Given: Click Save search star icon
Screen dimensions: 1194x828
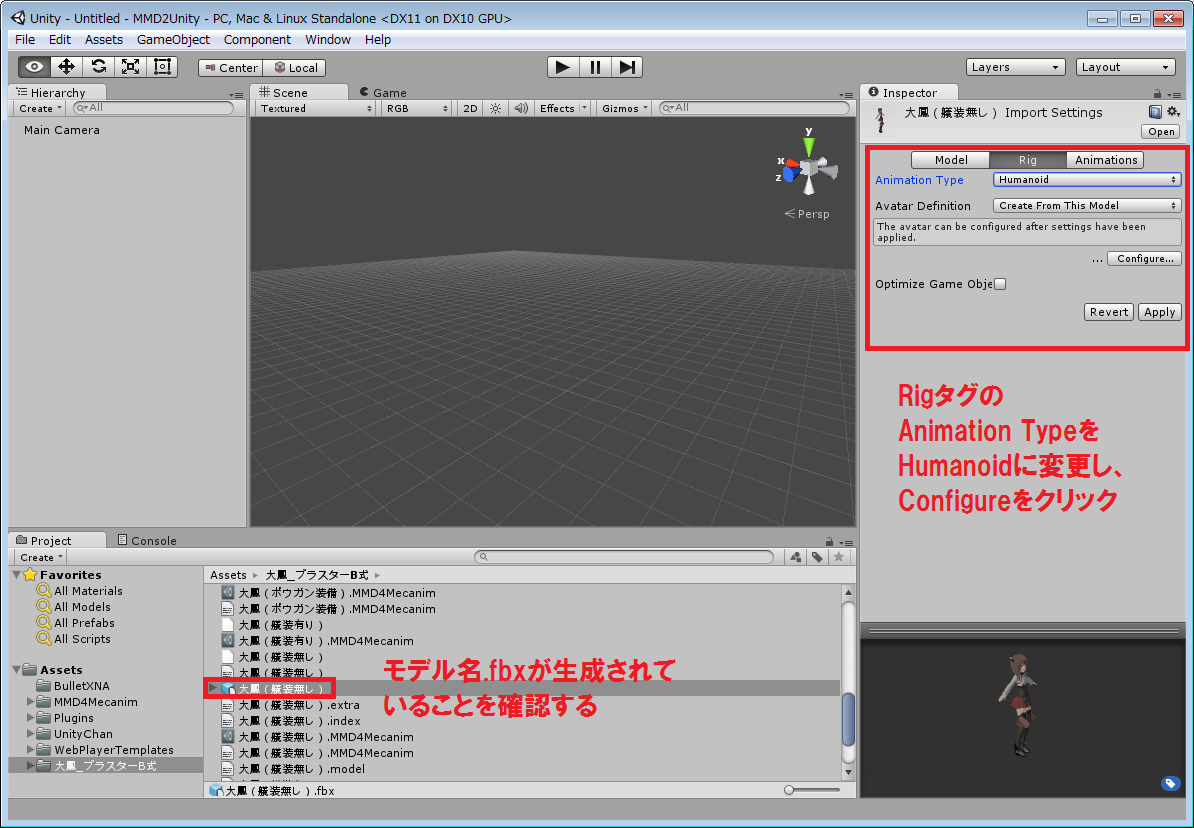Looking at the screenshot, I should click(x=838, y=557).
